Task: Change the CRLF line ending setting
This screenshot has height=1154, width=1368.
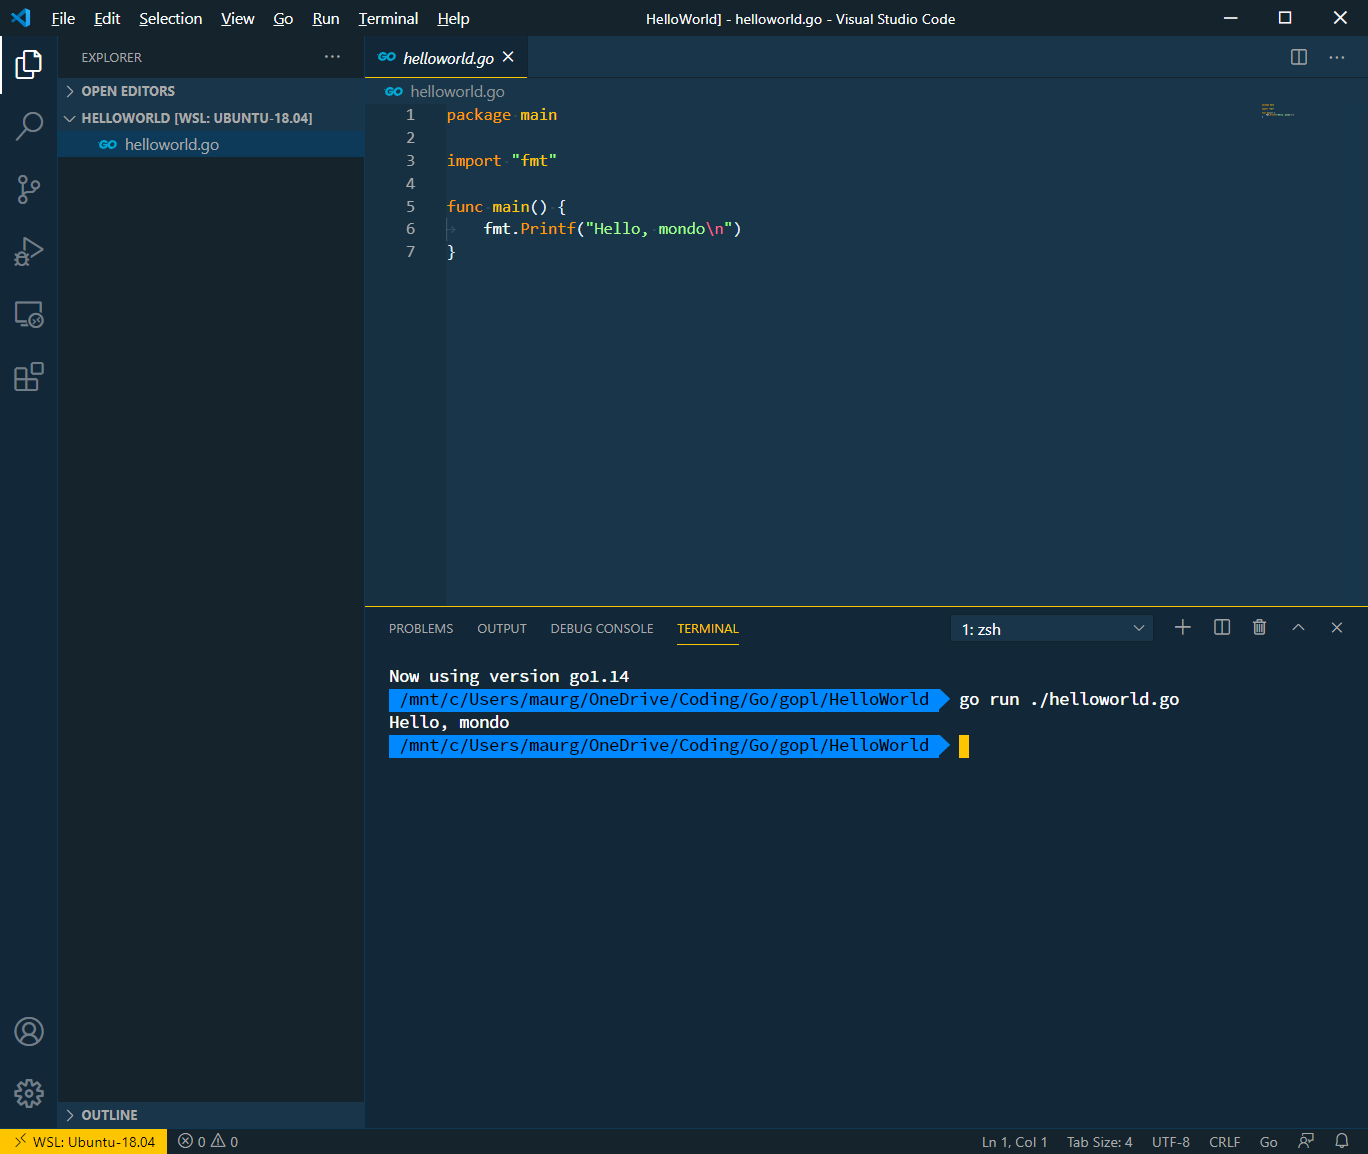Action: 1224,1141
